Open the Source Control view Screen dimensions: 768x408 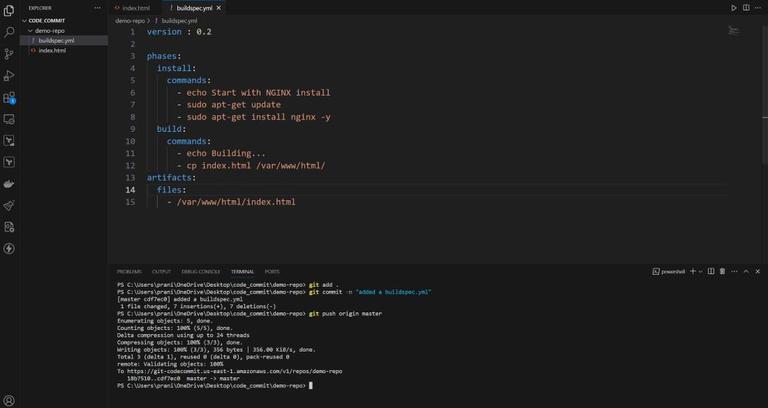(x=9, y=54)
